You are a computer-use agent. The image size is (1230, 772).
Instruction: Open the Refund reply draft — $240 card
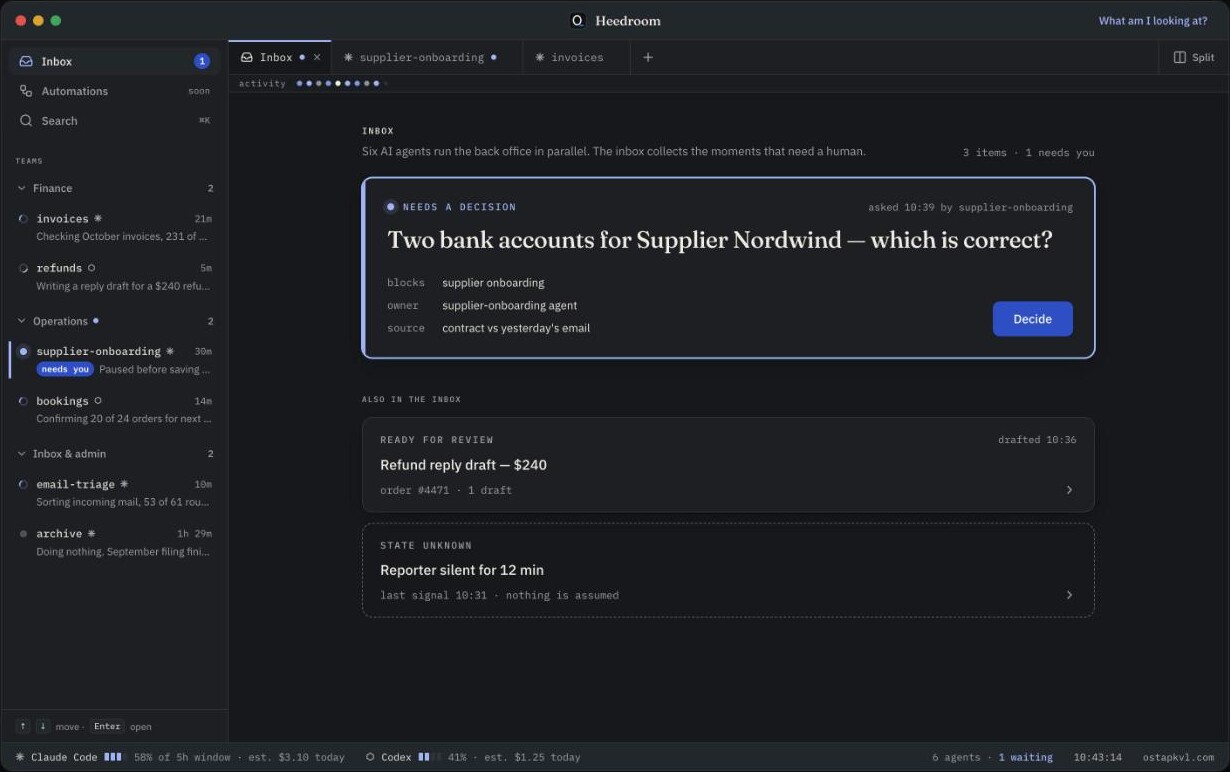728,465
